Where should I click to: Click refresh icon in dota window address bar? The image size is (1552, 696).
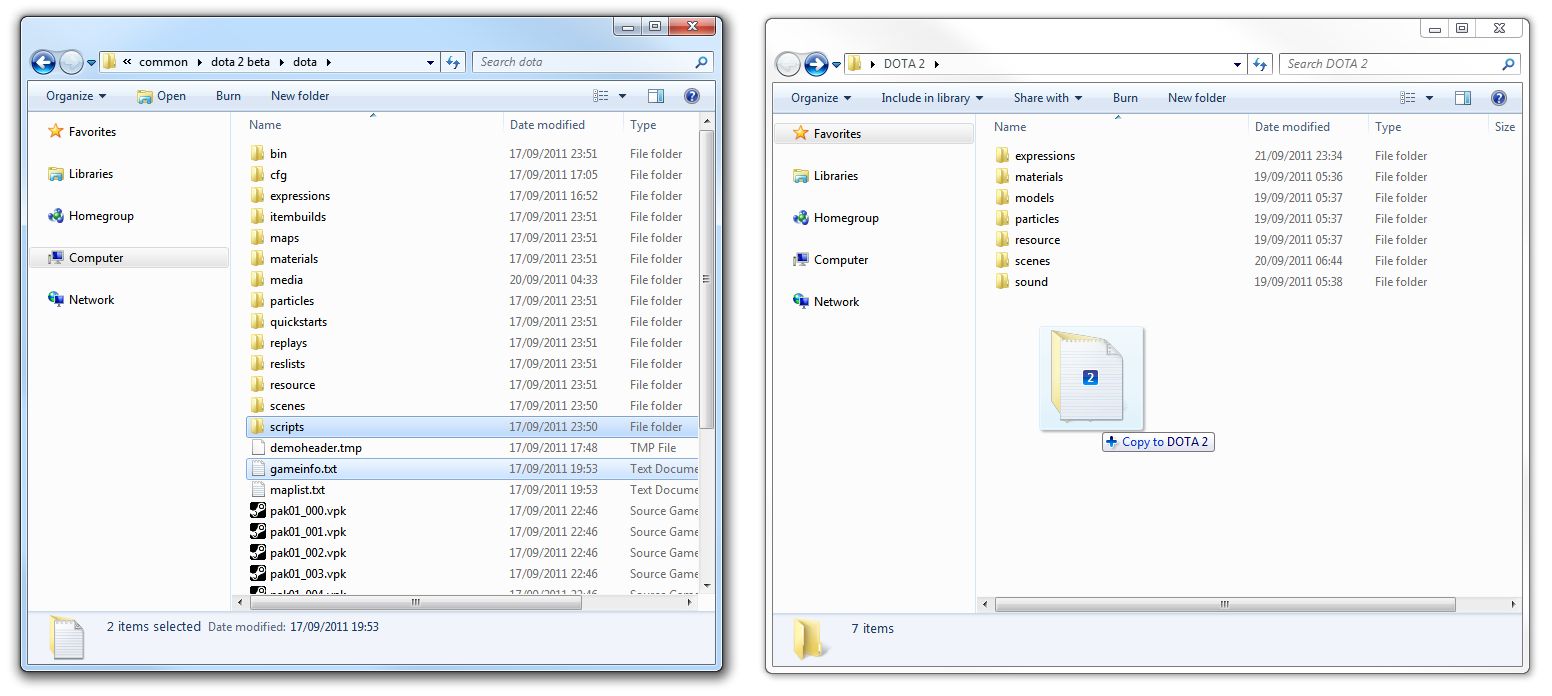tap(453, 62)
